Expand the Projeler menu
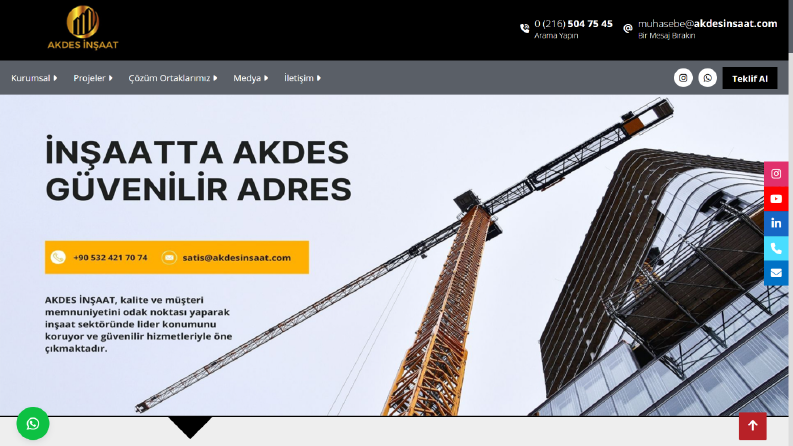 (93, 78)
